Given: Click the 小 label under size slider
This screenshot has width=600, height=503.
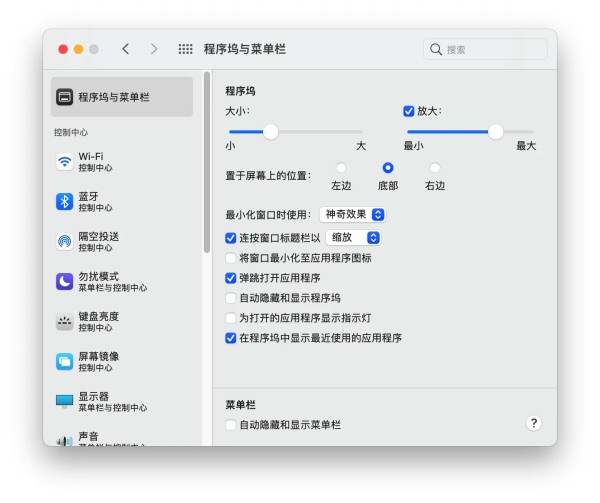Looking at the screenshot, I should coord(230,146).
